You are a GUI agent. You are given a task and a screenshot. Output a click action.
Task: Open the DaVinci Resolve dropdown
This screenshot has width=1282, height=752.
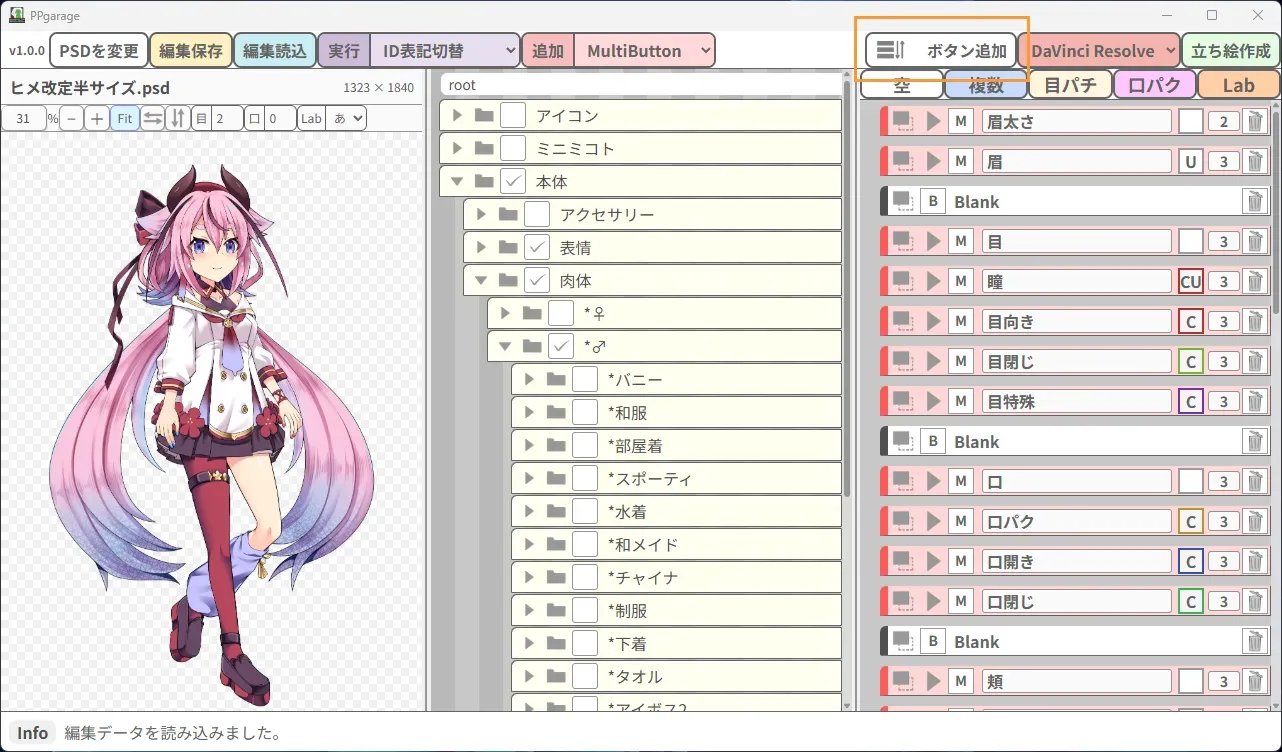tap(1100, 50)
